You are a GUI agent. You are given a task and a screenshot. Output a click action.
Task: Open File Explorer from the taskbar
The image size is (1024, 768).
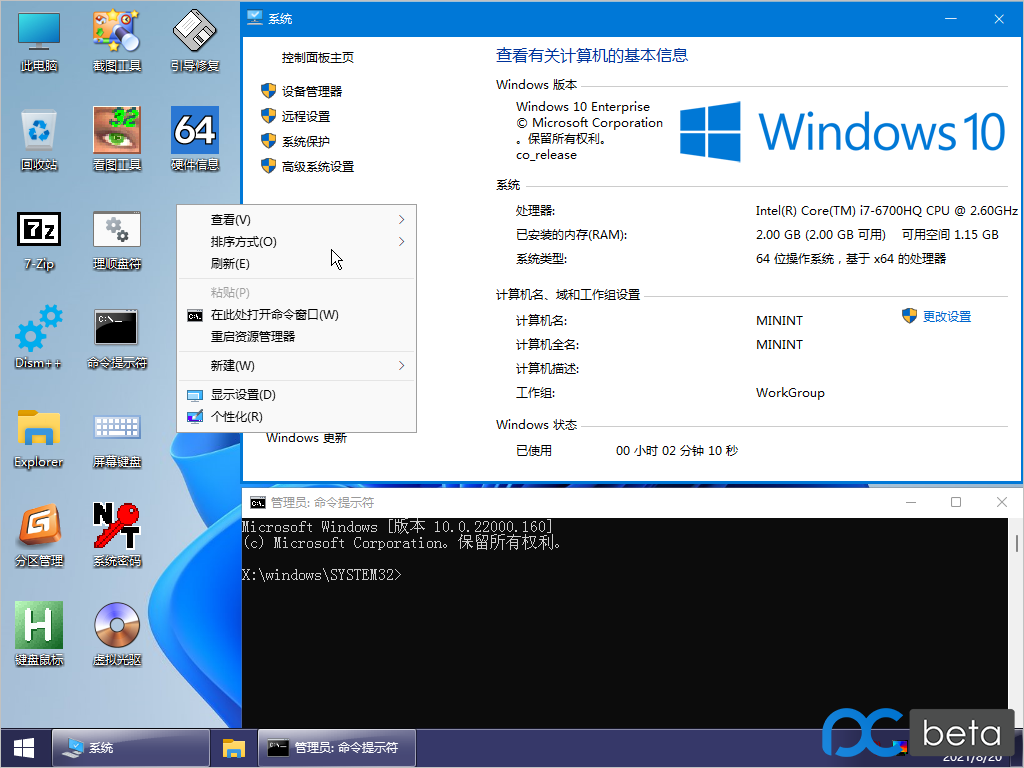[x=233, y=748]
